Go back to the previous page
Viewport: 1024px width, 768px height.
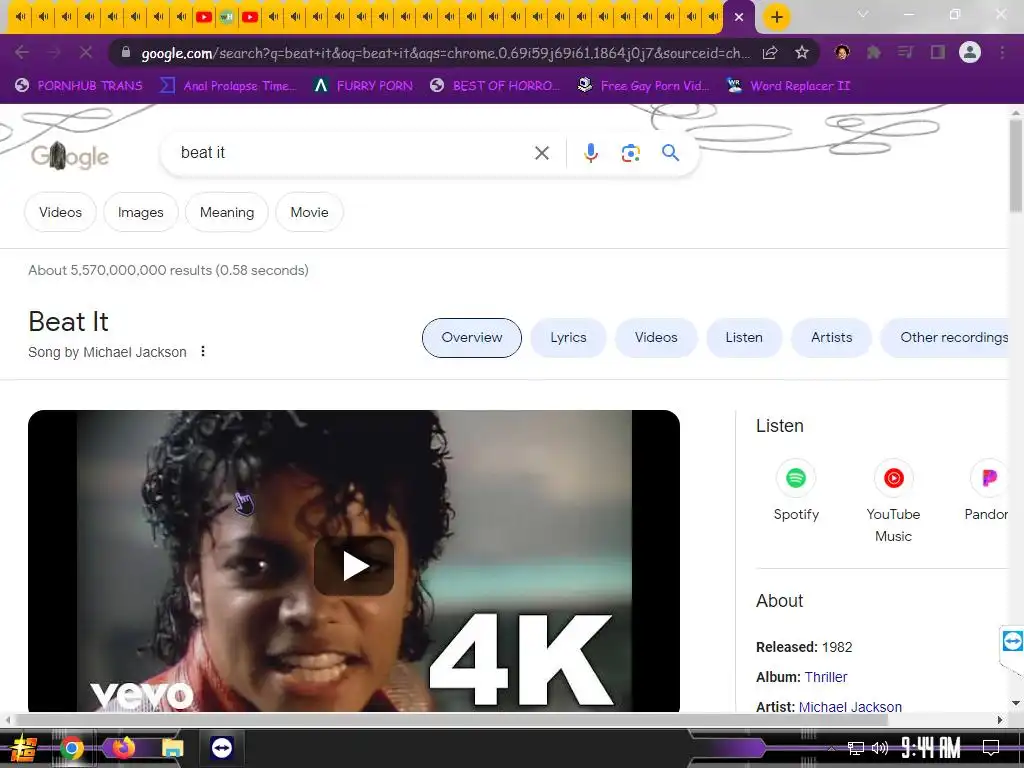pos(22,52)
